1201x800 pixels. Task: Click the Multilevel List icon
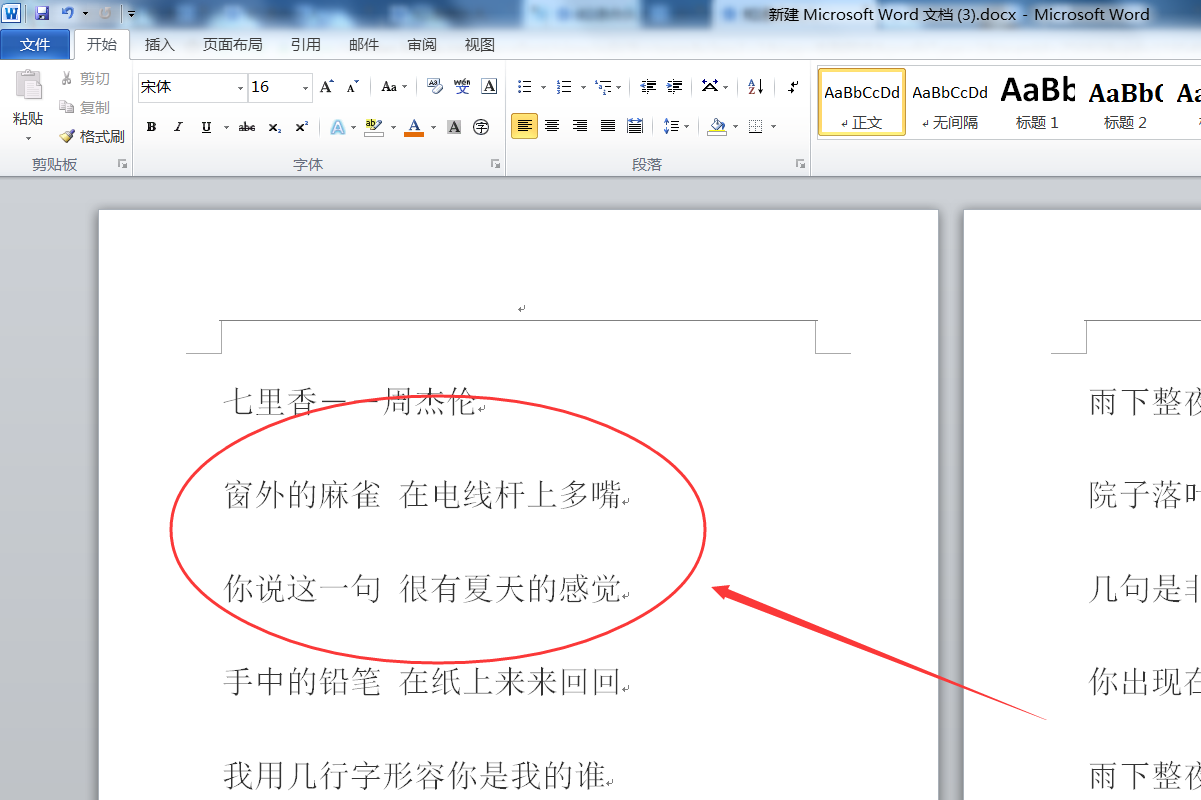603,87
